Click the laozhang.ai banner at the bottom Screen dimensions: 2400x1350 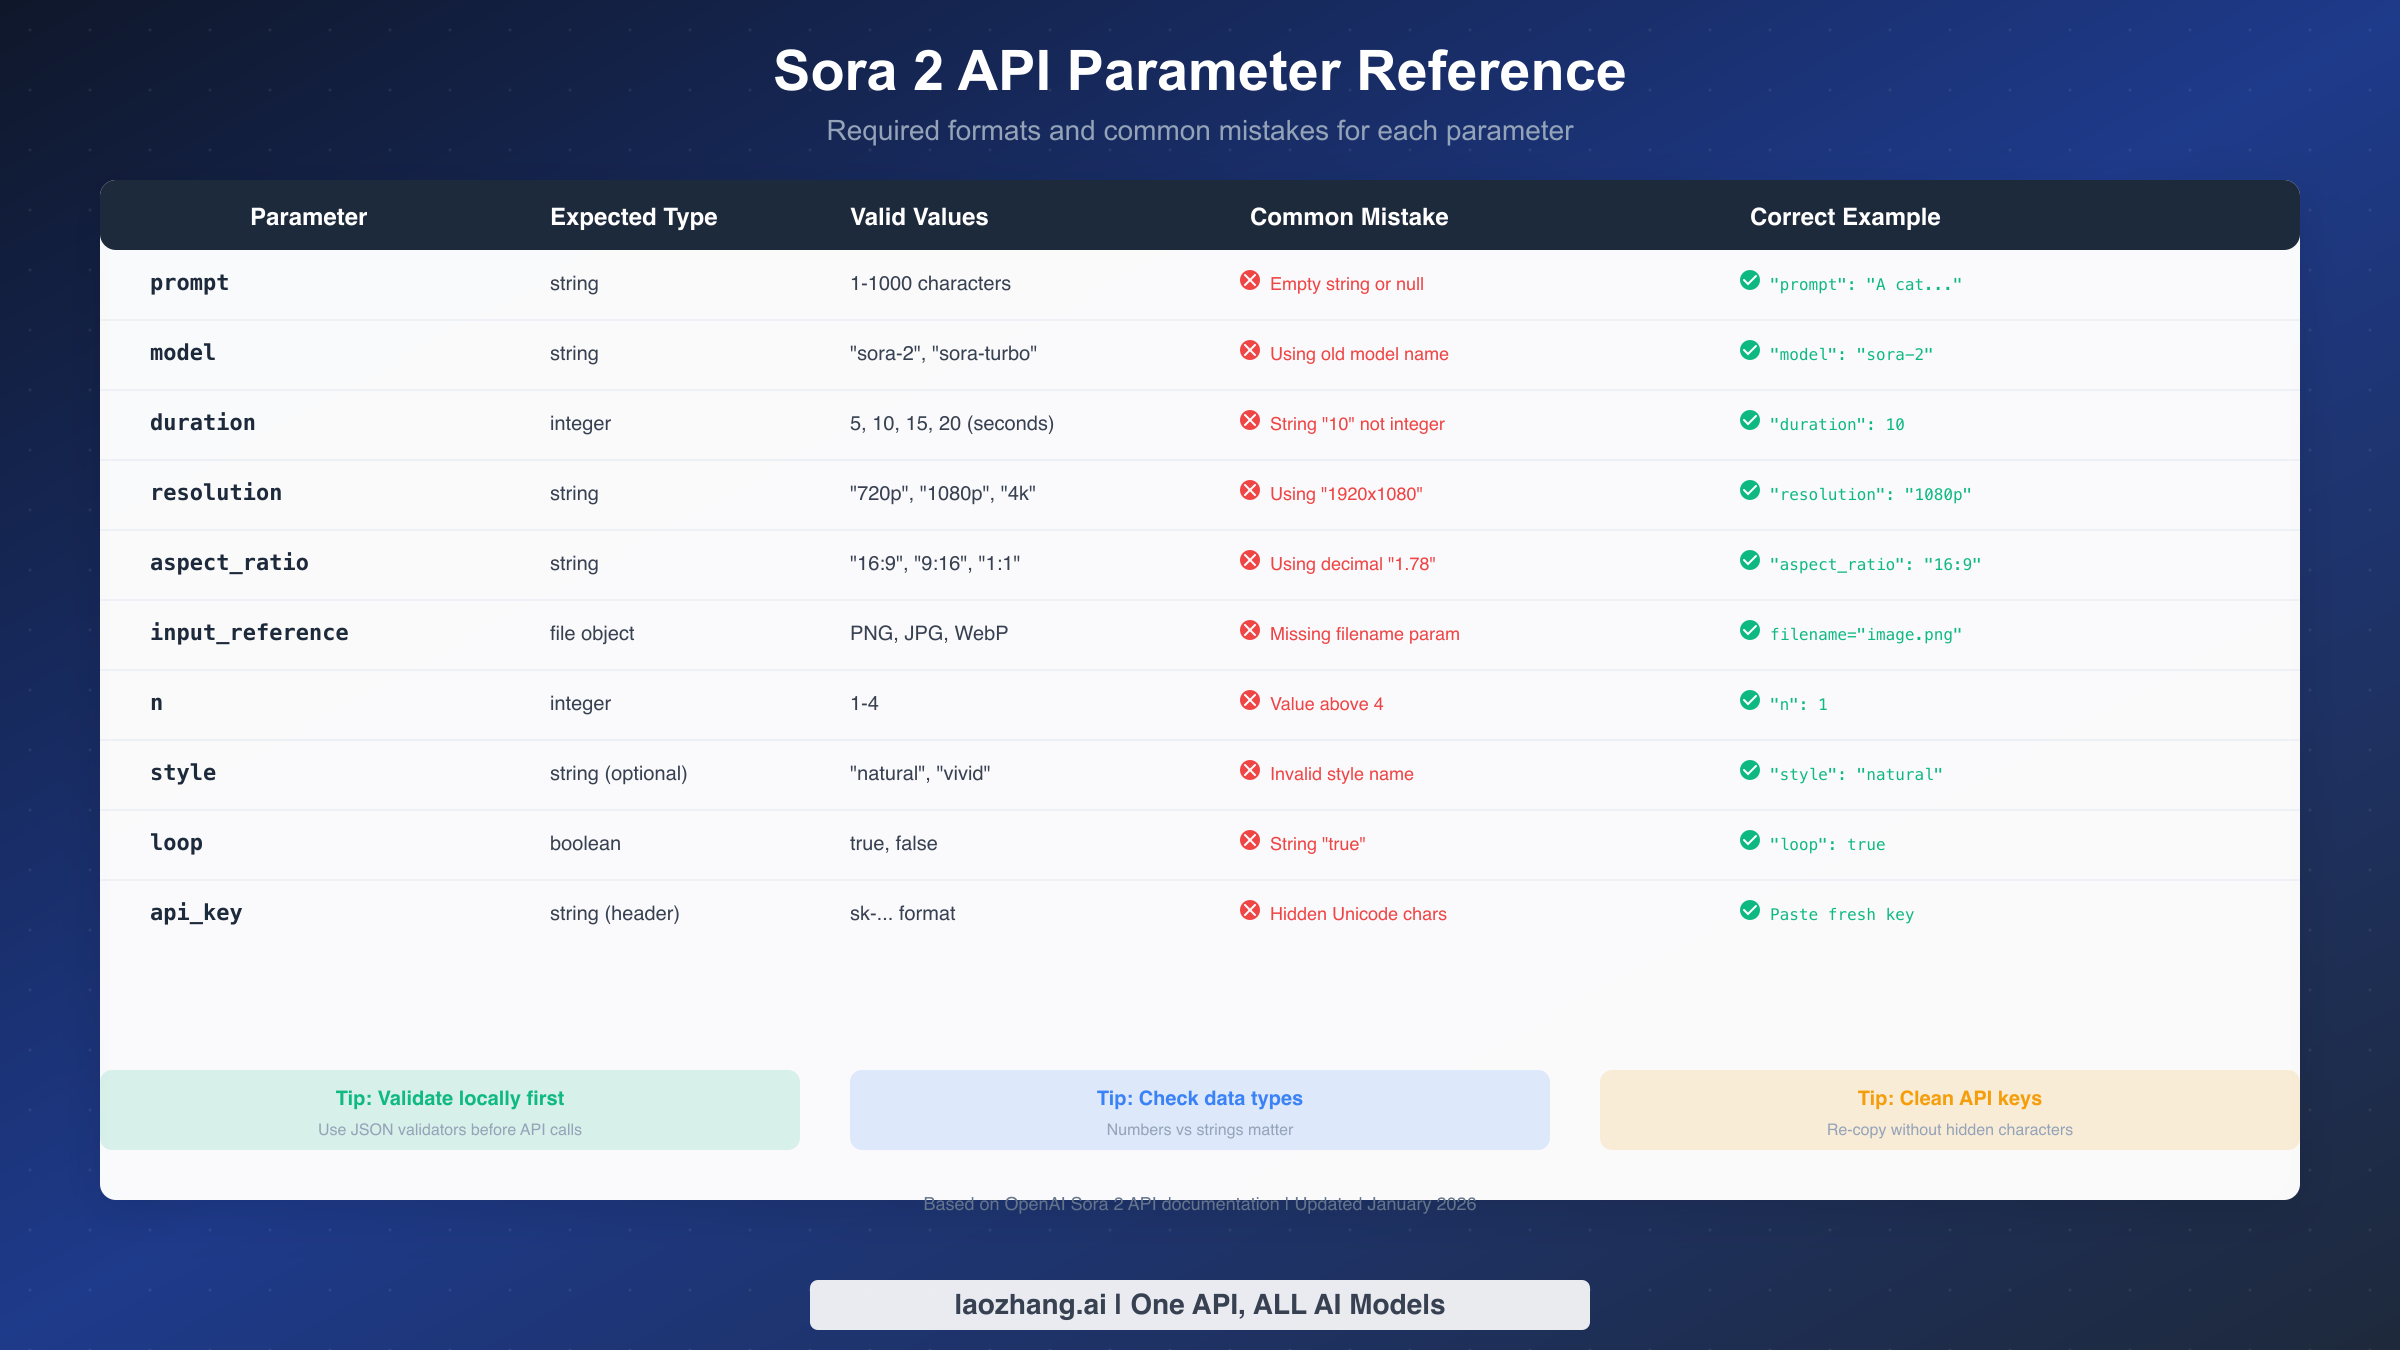(x=1199, y=1304)
